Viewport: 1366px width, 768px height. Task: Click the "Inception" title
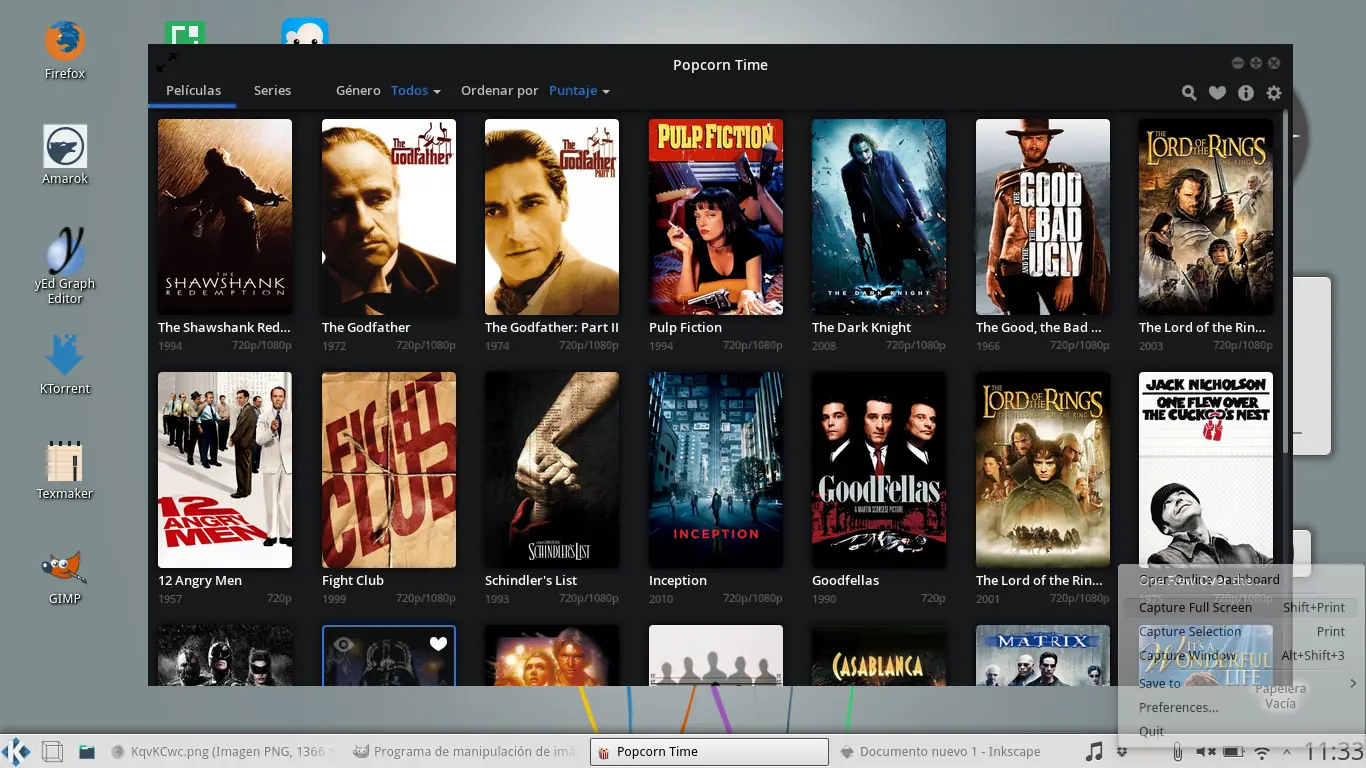[678, 580]
